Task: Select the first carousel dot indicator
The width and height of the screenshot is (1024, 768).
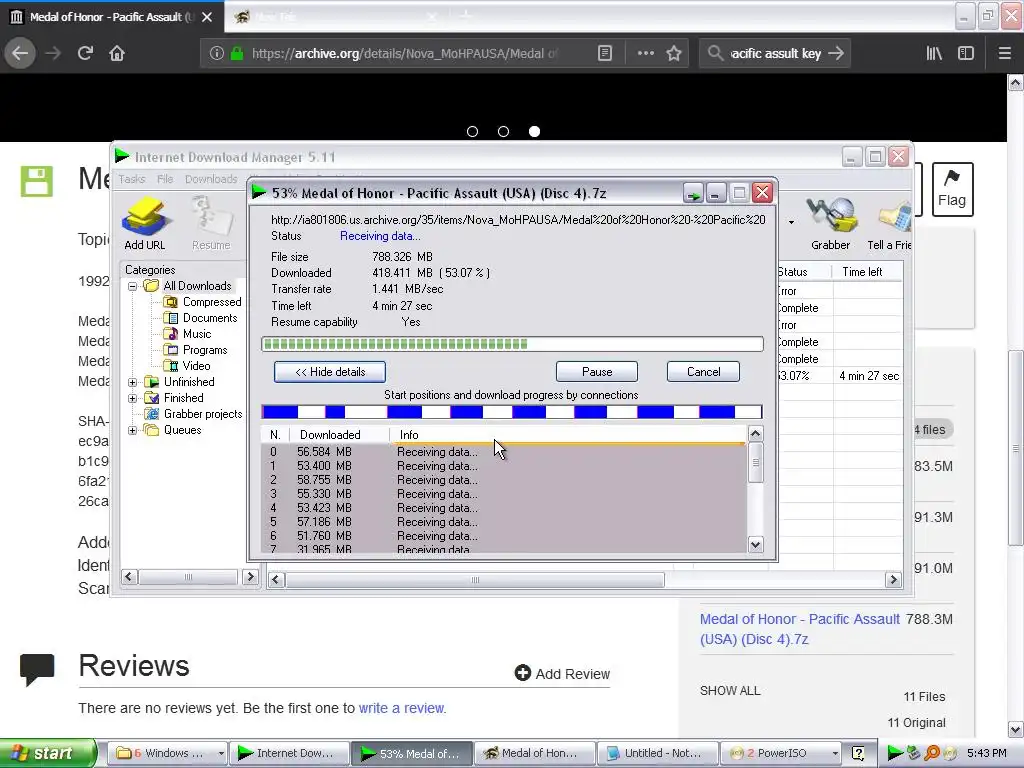Action: 473,131
